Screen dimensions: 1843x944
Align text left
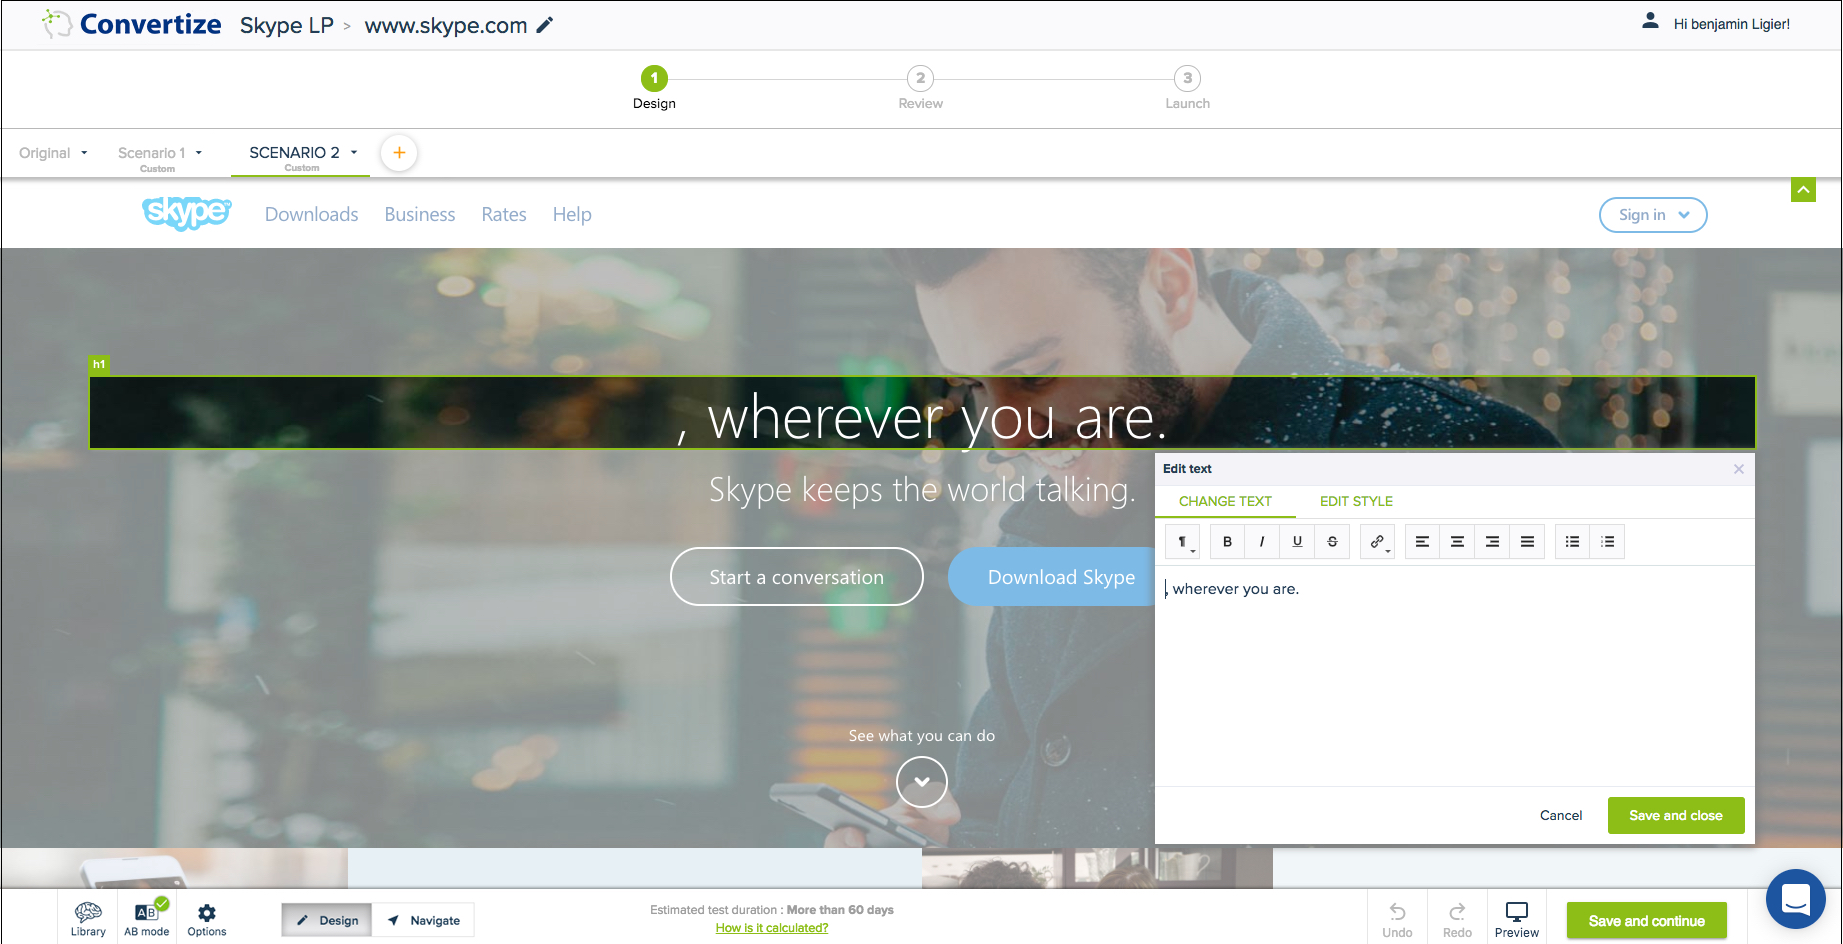[x=1422, y=542]
